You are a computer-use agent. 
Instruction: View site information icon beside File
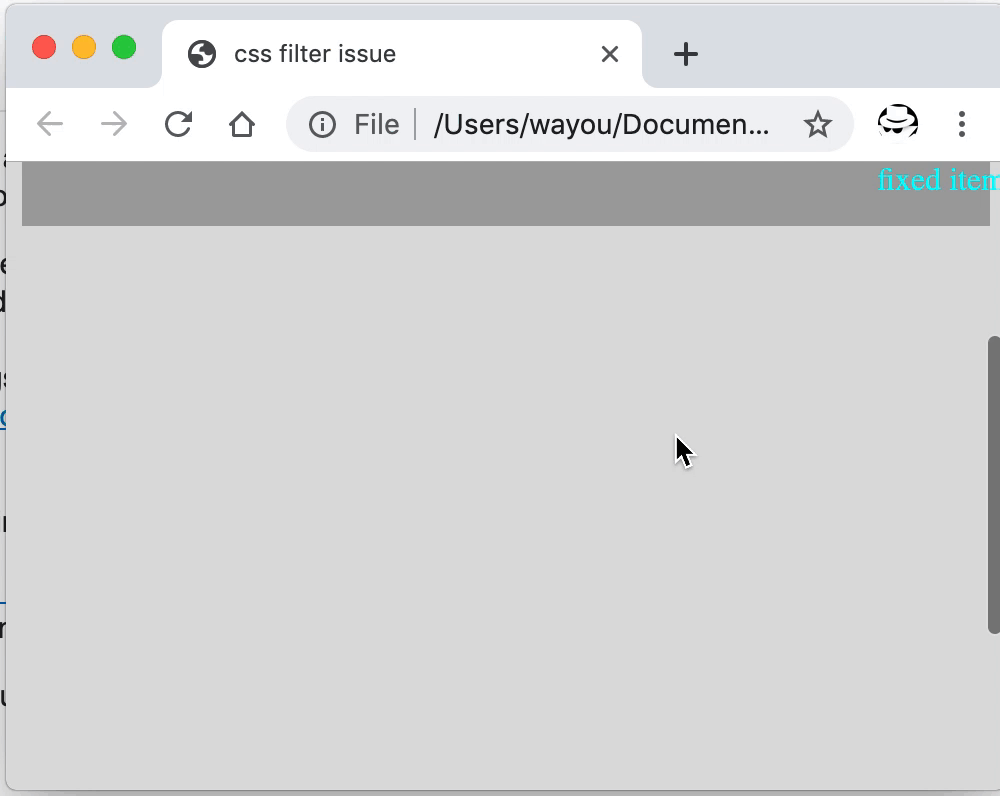tap(322, 124)
